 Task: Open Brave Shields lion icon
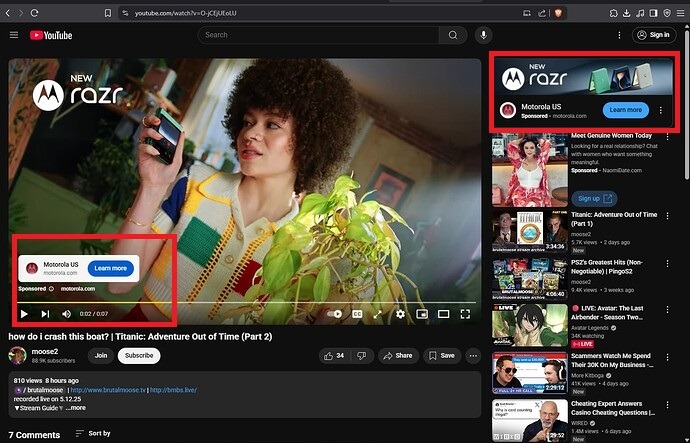pyautogui.click(x=558, y=13)
